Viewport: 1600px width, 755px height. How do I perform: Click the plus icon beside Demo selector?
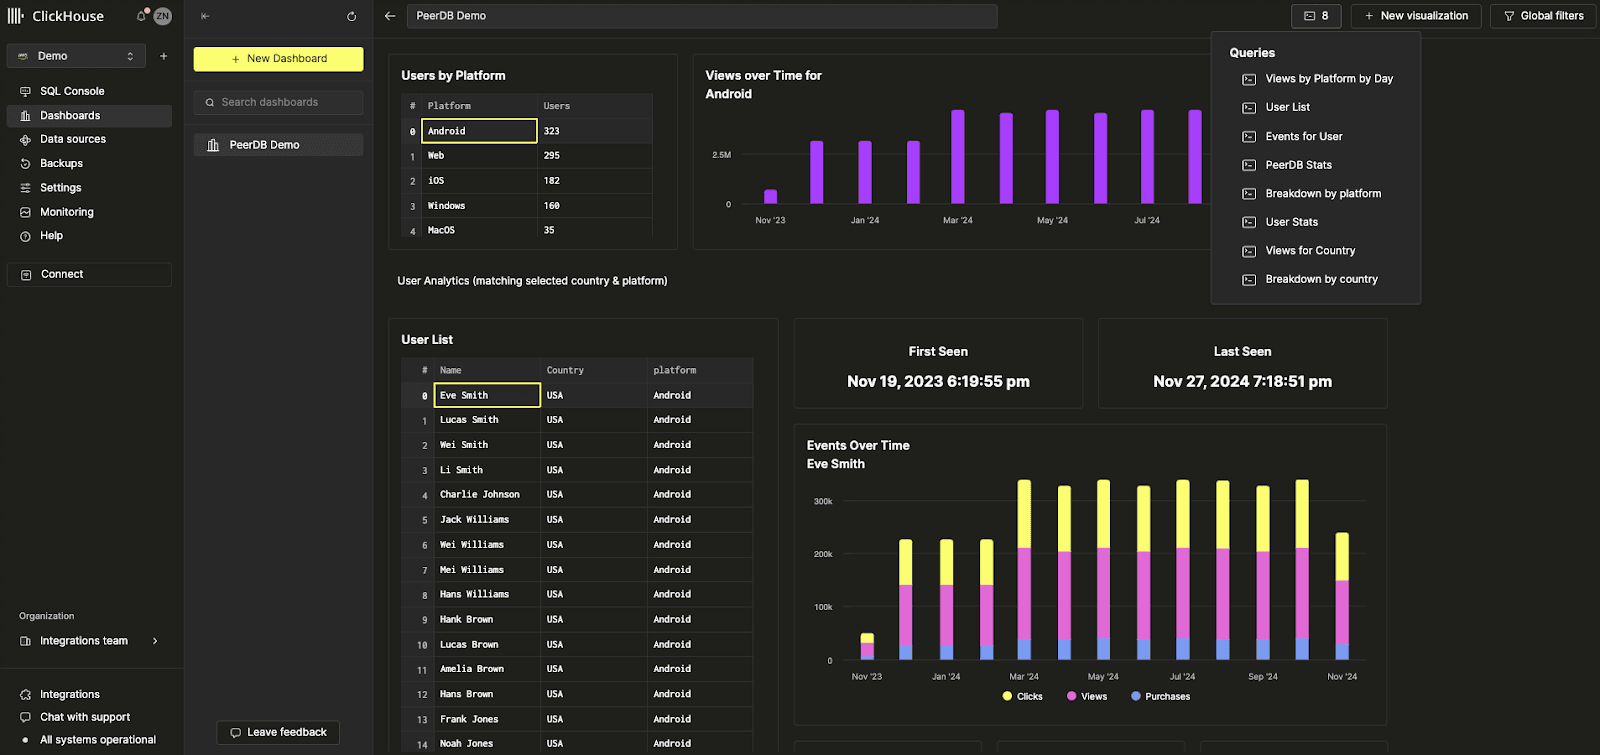164,56
